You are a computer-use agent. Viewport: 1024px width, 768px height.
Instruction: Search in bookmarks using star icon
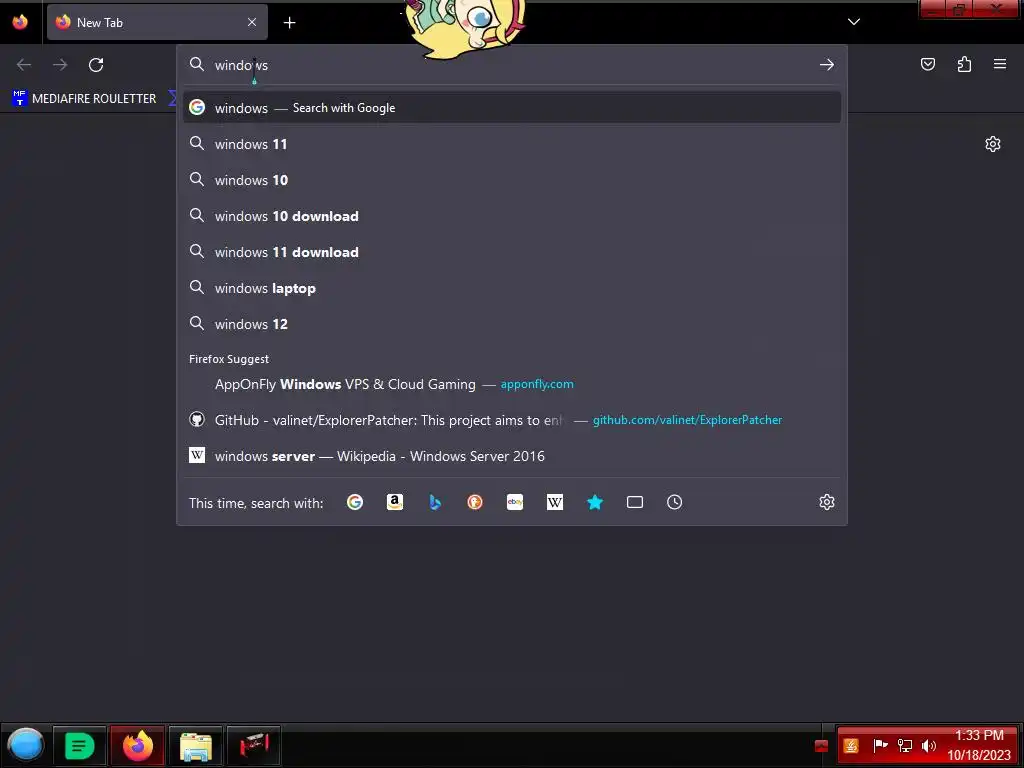595,502
